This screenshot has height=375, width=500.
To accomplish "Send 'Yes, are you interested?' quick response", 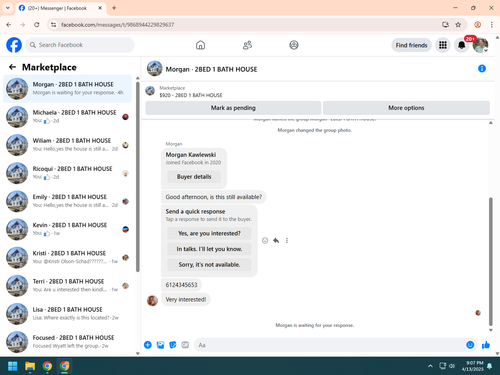I will (x=209, y=233).
